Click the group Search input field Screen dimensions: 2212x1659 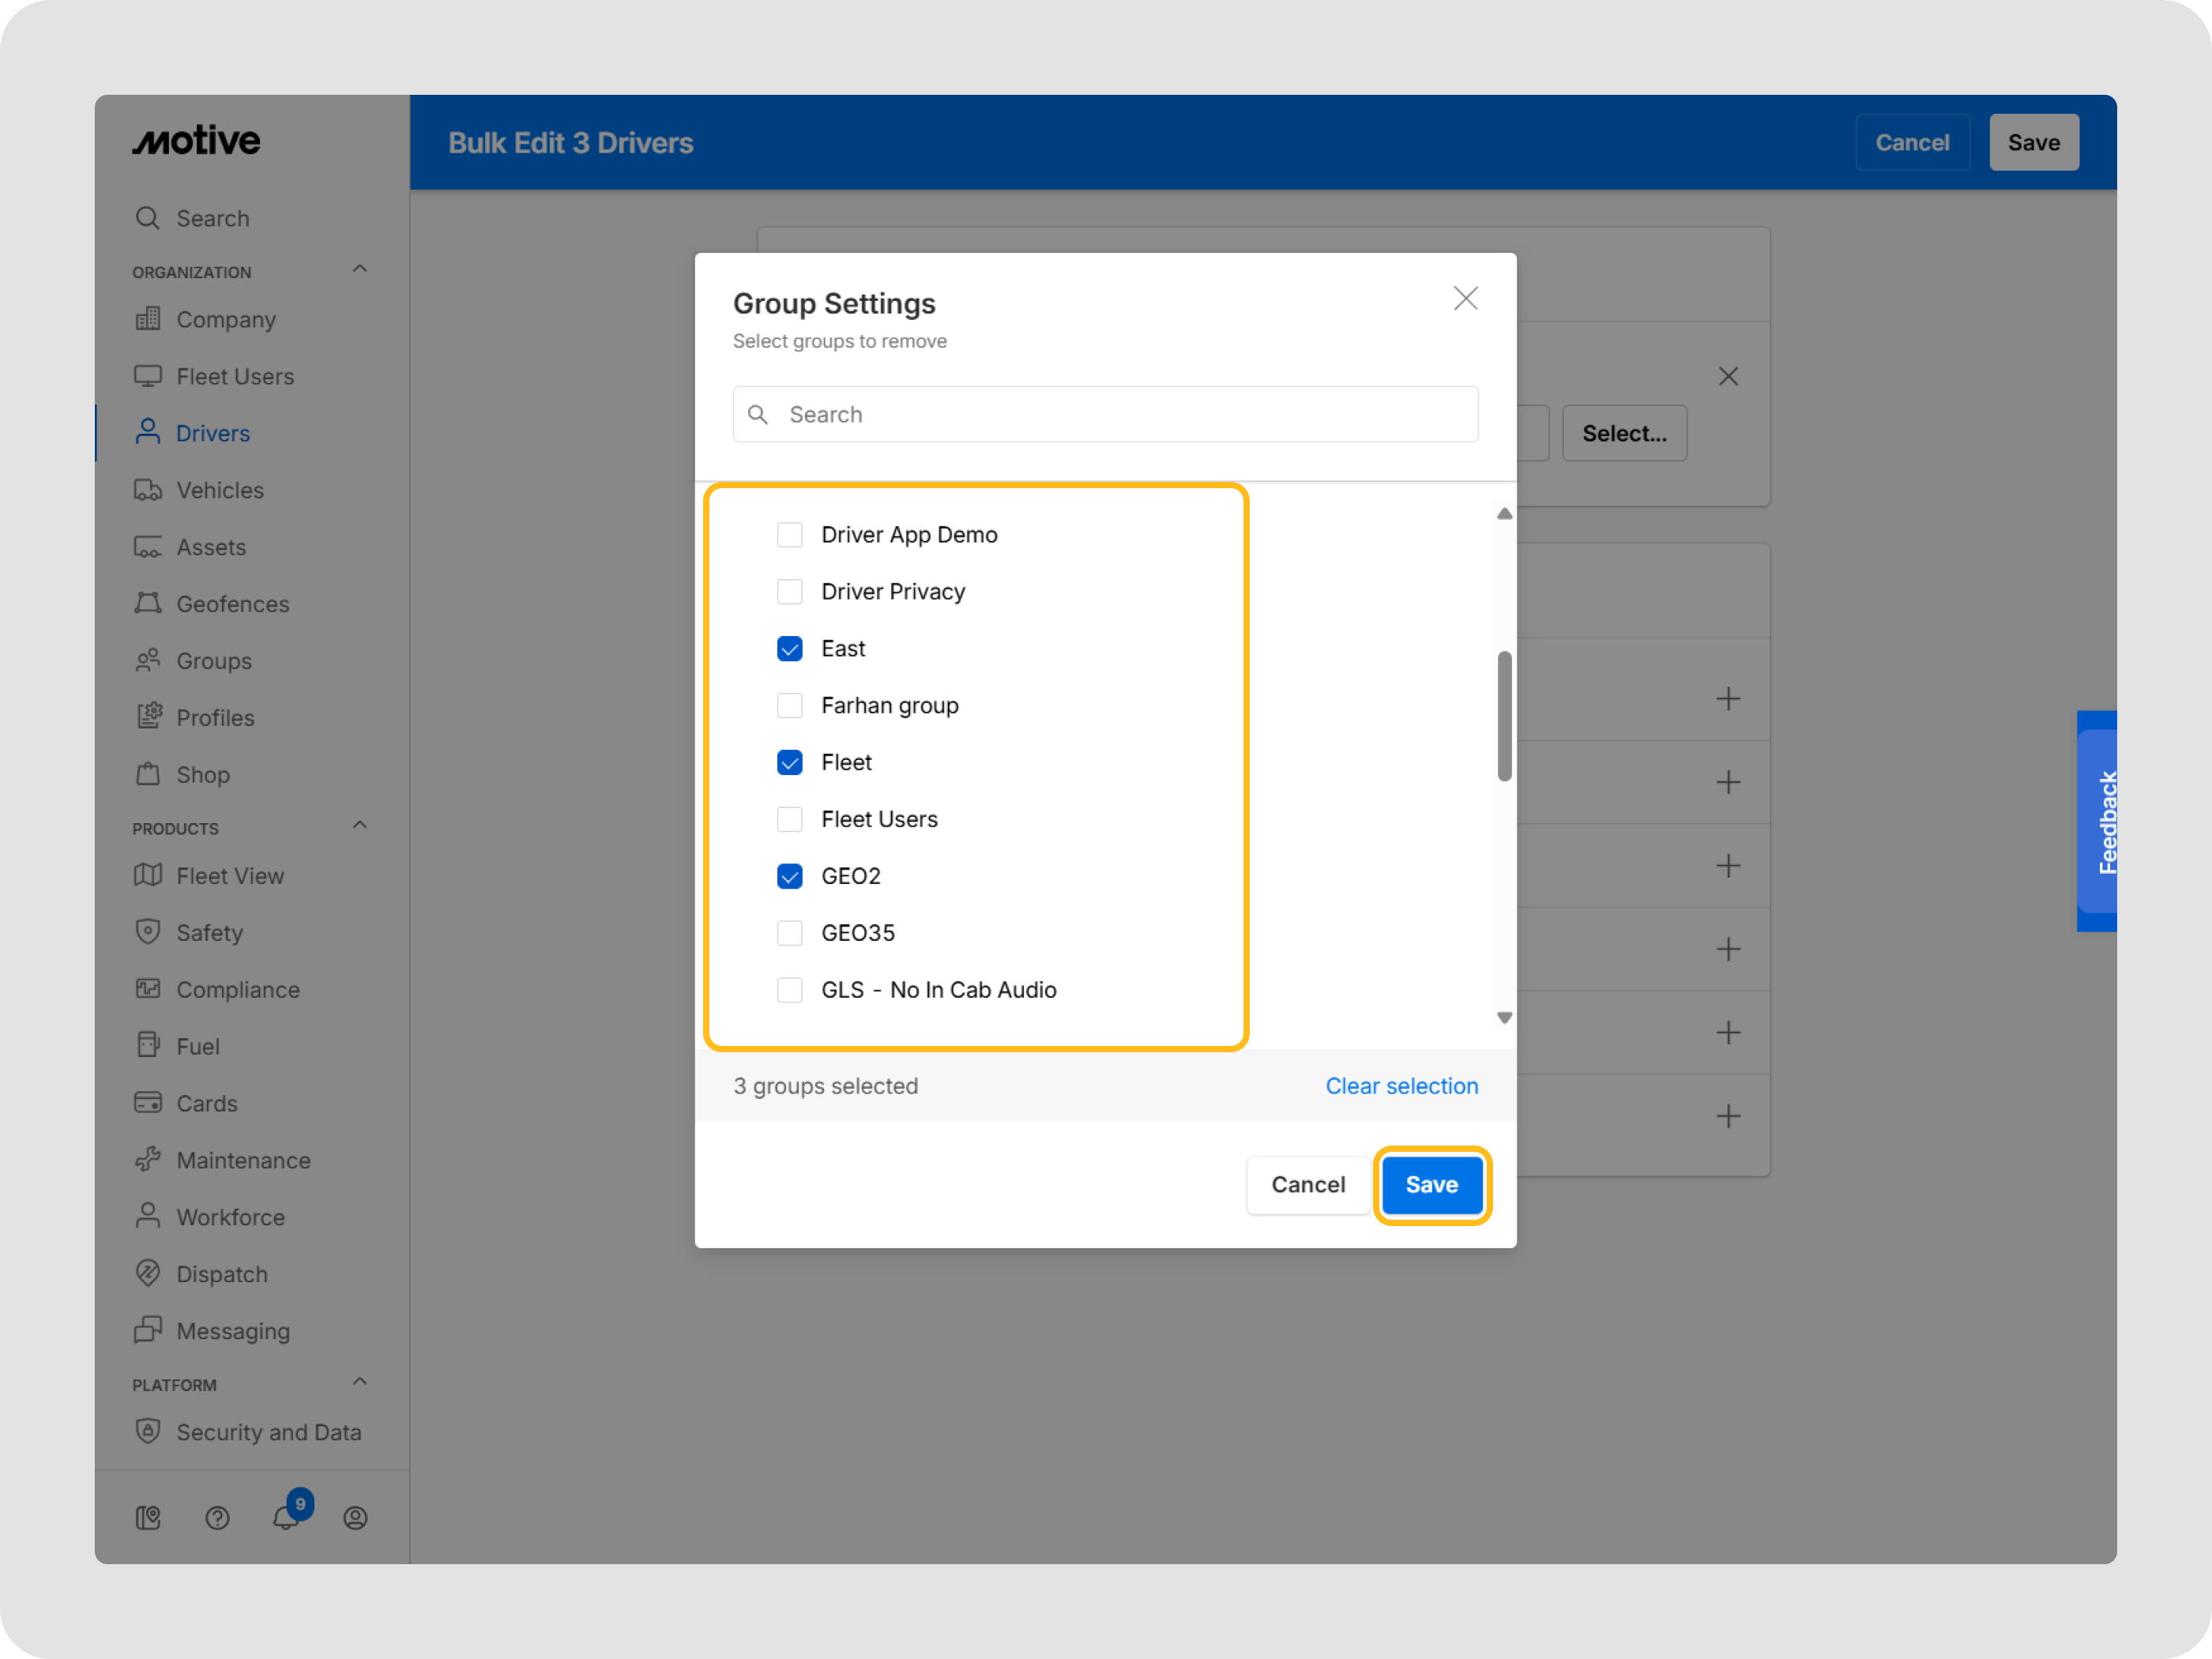click(x=1105, y=414)
